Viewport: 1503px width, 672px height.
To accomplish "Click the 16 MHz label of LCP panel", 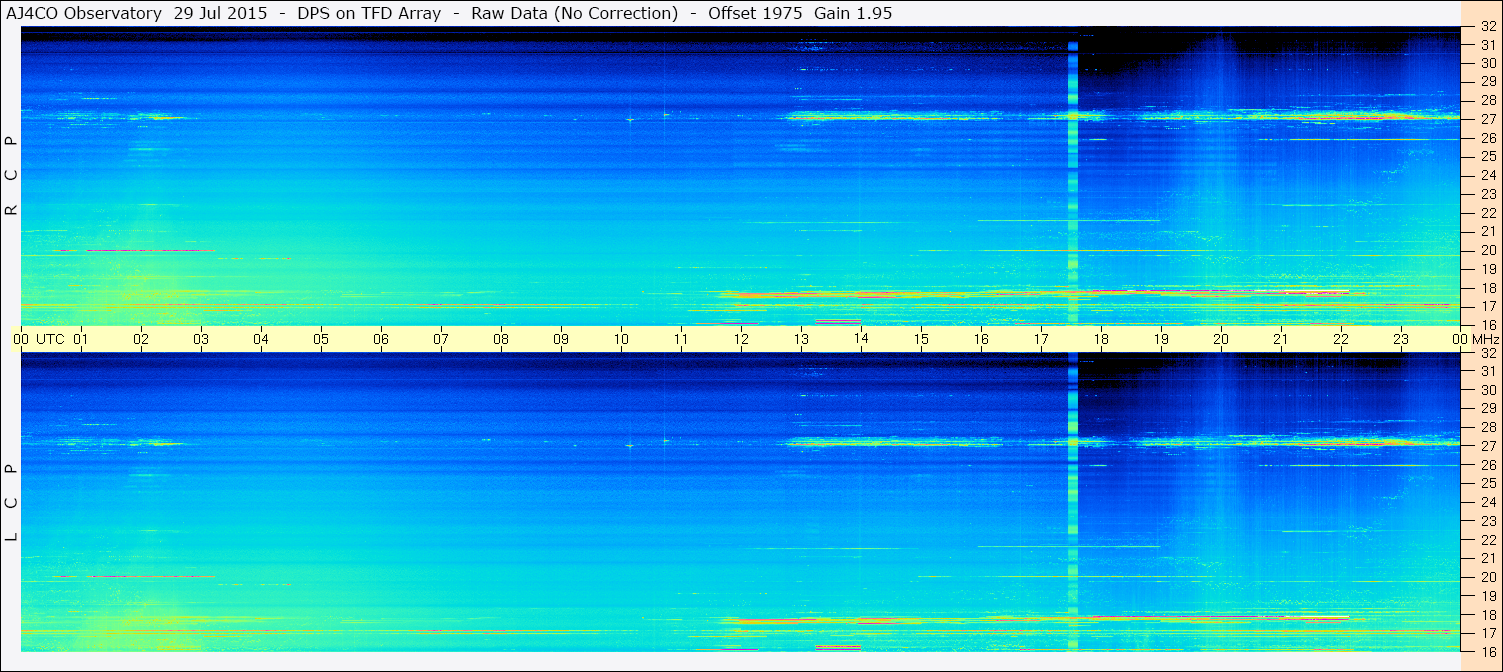I will (1487, 651).
